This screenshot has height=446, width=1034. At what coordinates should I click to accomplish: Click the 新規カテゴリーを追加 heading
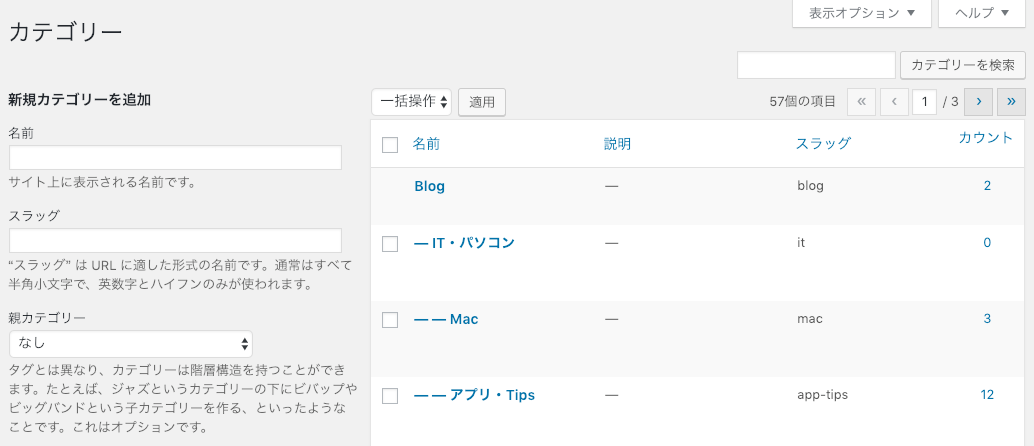pos(80,100)
